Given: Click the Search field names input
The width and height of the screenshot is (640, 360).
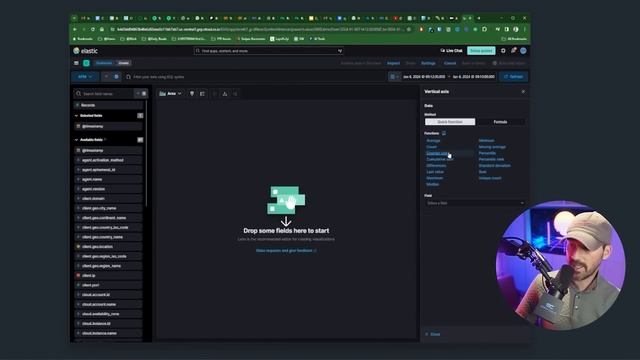Looking at the screenshot, I should [104, 94].
